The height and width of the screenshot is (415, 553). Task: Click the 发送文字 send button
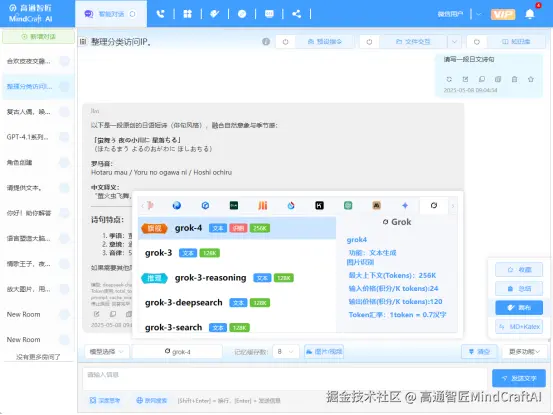click(x=519, y=378)
